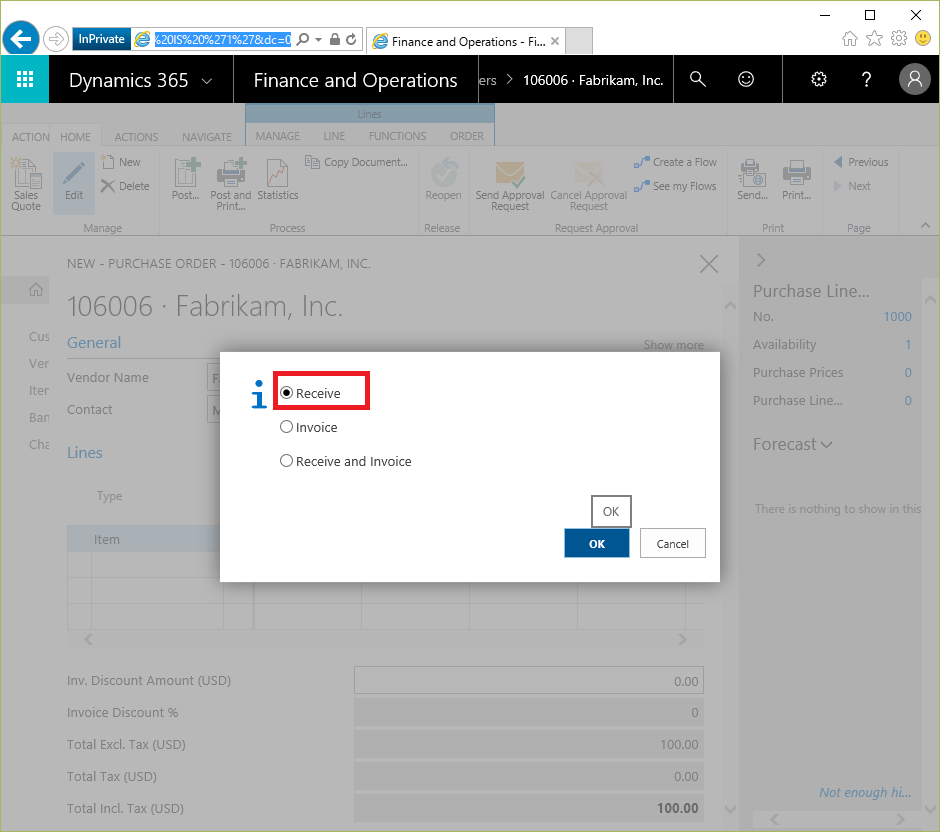Click the Send... ribbon icon
This screenshot has height=832, width=940.
(x=752, y=179)
